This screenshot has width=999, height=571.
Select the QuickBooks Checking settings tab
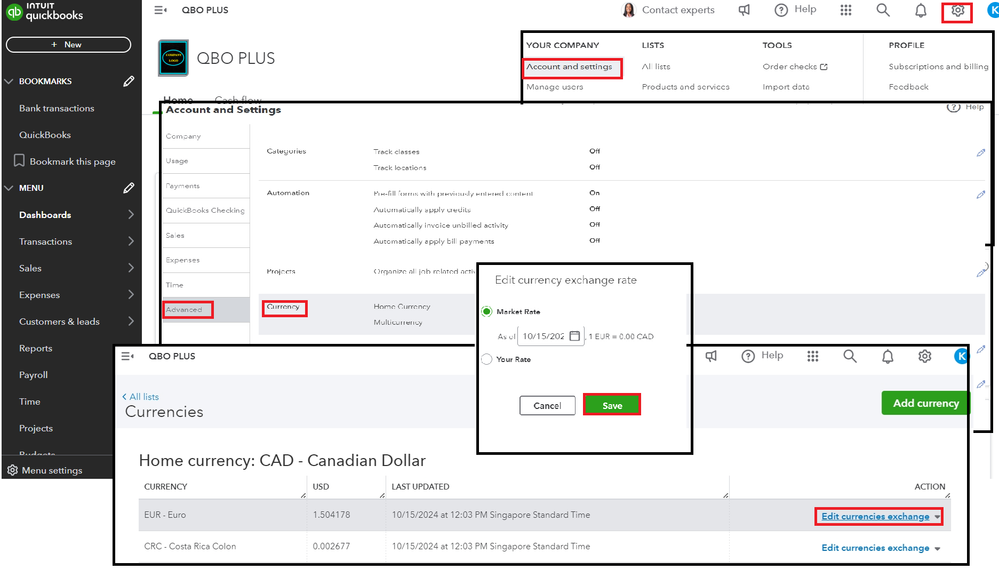coord(205,210)
